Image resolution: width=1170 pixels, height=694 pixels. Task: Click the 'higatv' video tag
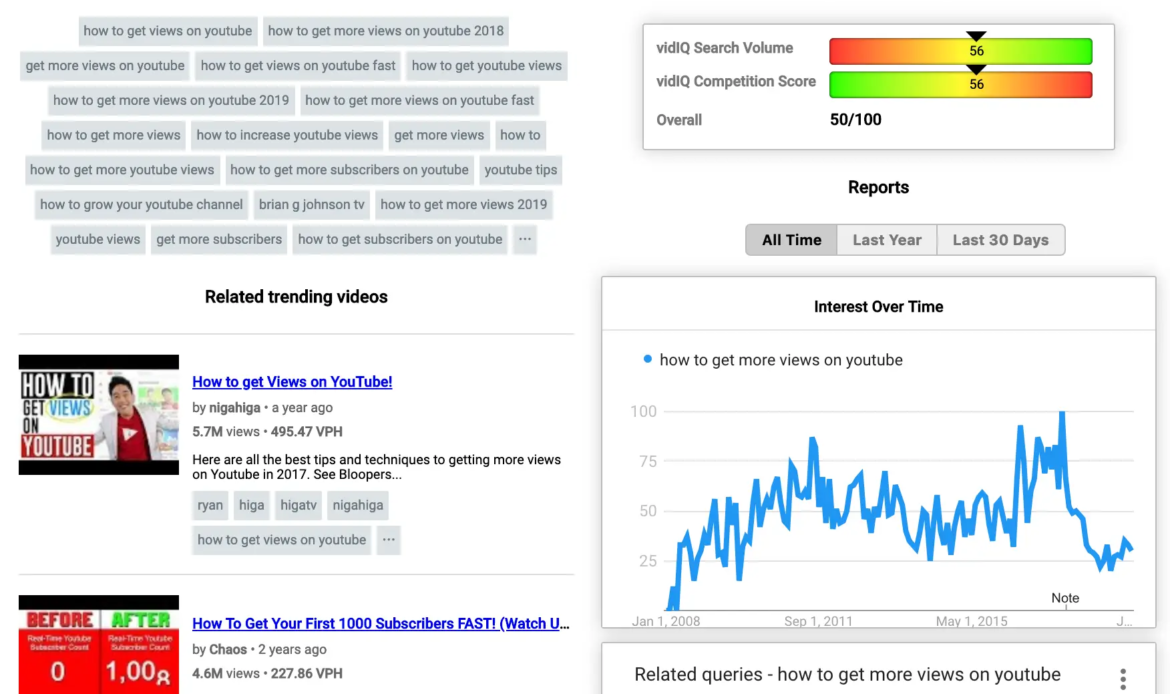298,505
